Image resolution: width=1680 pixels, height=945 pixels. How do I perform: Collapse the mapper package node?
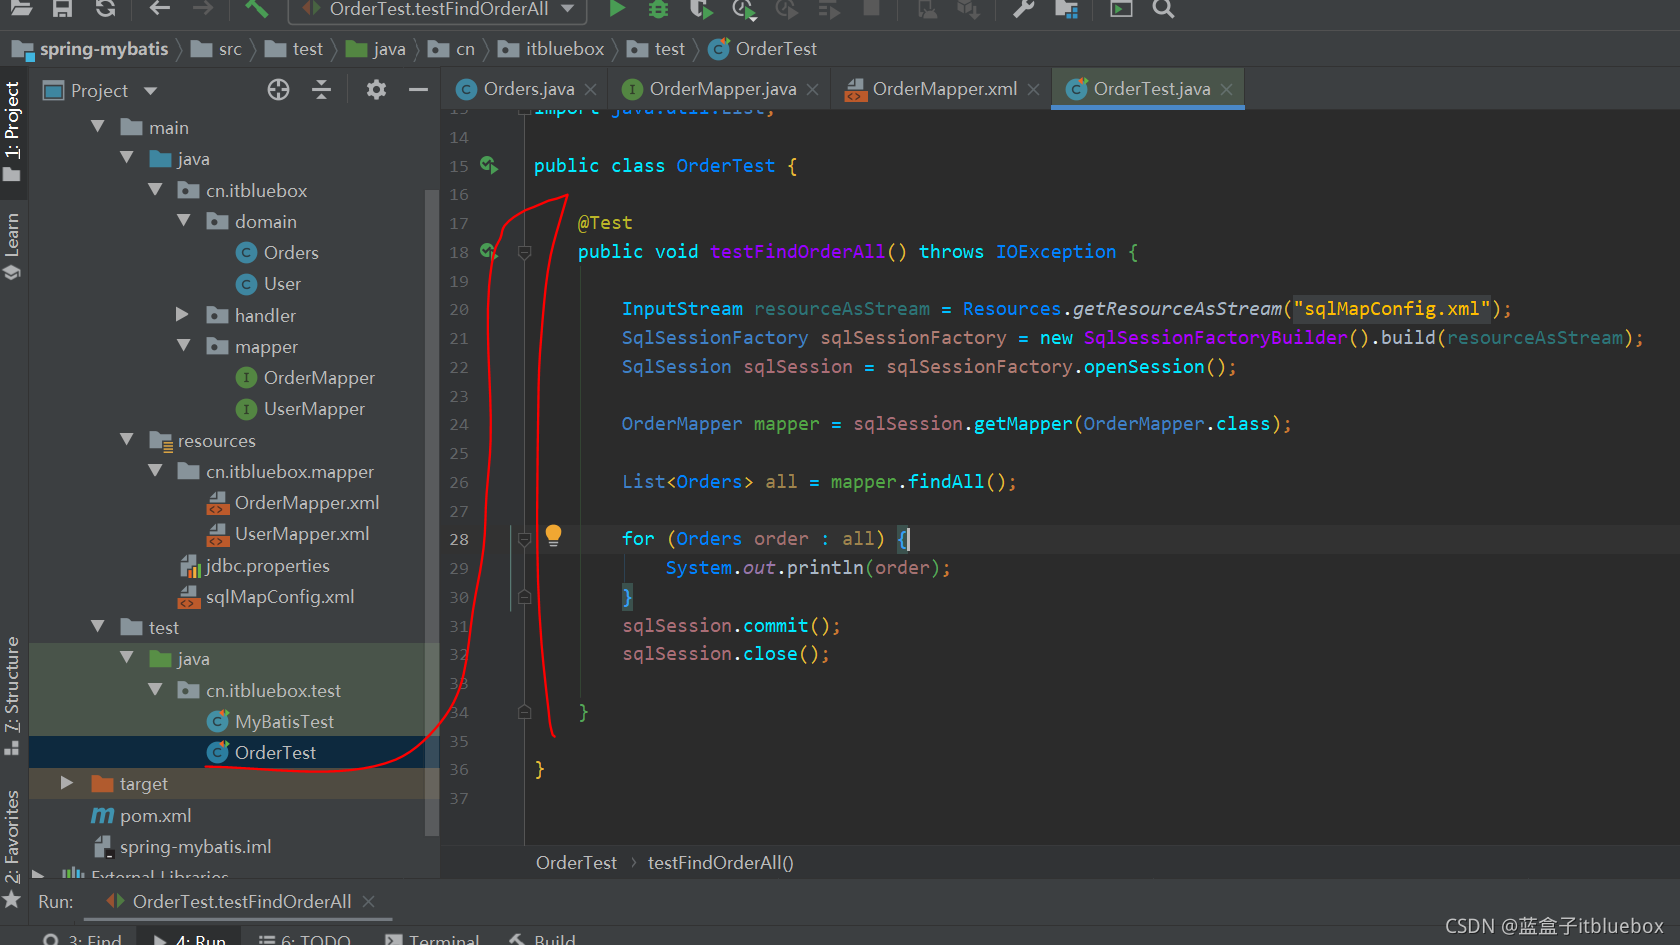click(x=184, y=346)
